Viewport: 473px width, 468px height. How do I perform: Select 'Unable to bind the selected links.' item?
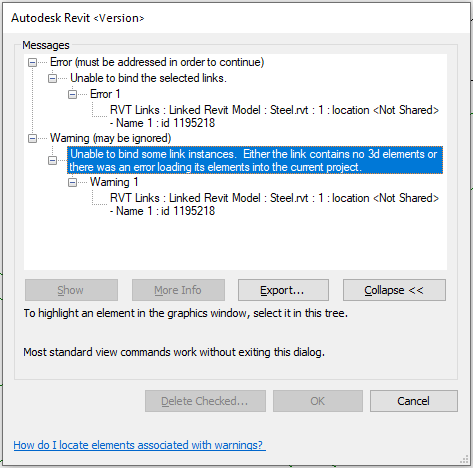pos(148,78)
